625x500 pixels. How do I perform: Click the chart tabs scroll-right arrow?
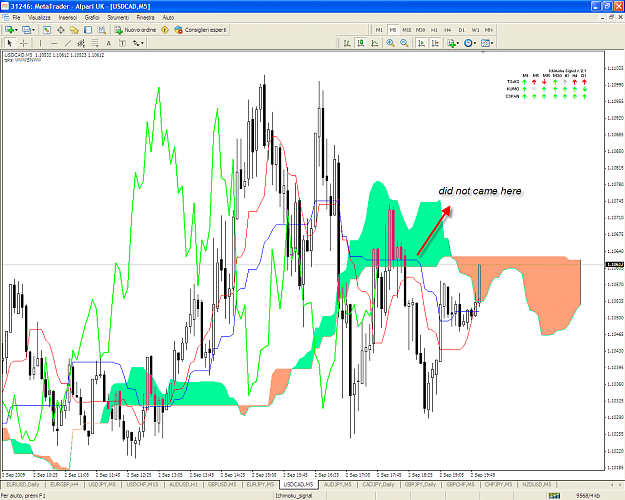click(x=619, y=484)
